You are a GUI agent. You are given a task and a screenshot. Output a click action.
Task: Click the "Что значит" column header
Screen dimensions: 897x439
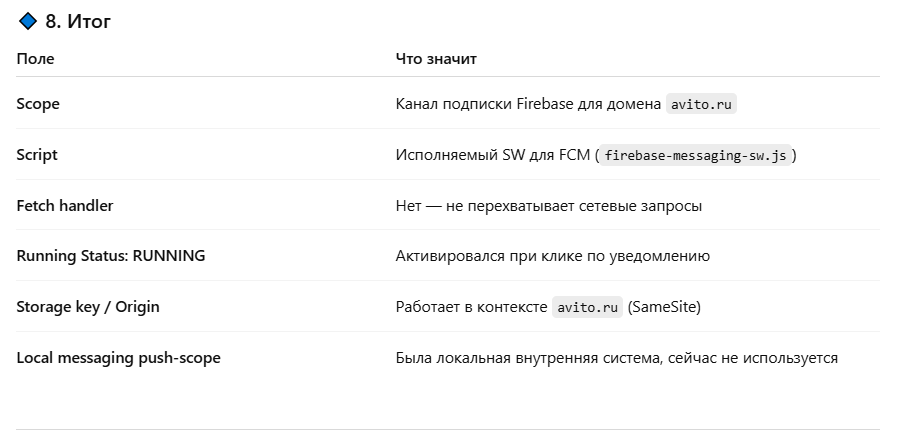436,59
